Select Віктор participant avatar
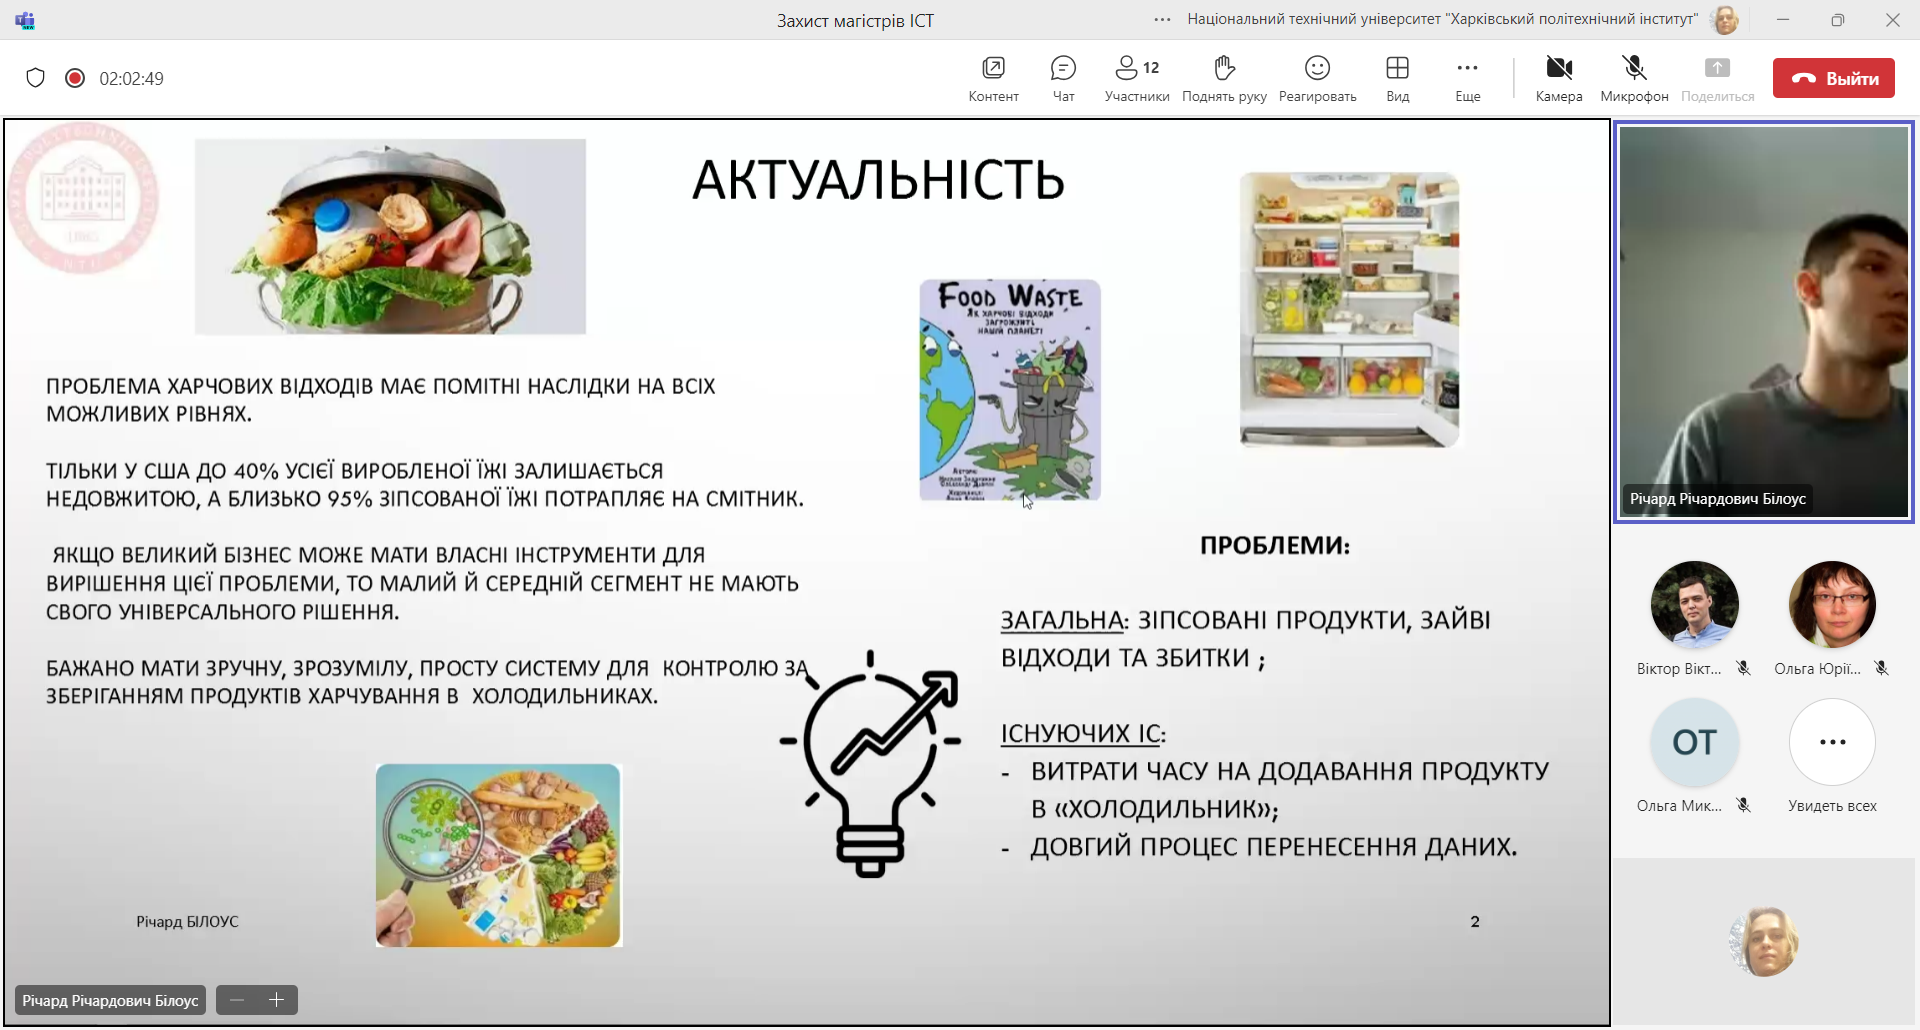The image size is (1920, 1030). coord(1694,605)
